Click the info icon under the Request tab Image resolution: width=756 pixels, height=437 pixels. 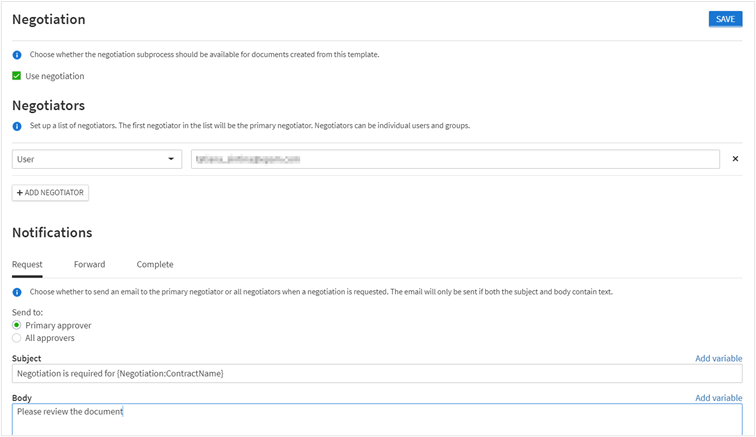17,292
